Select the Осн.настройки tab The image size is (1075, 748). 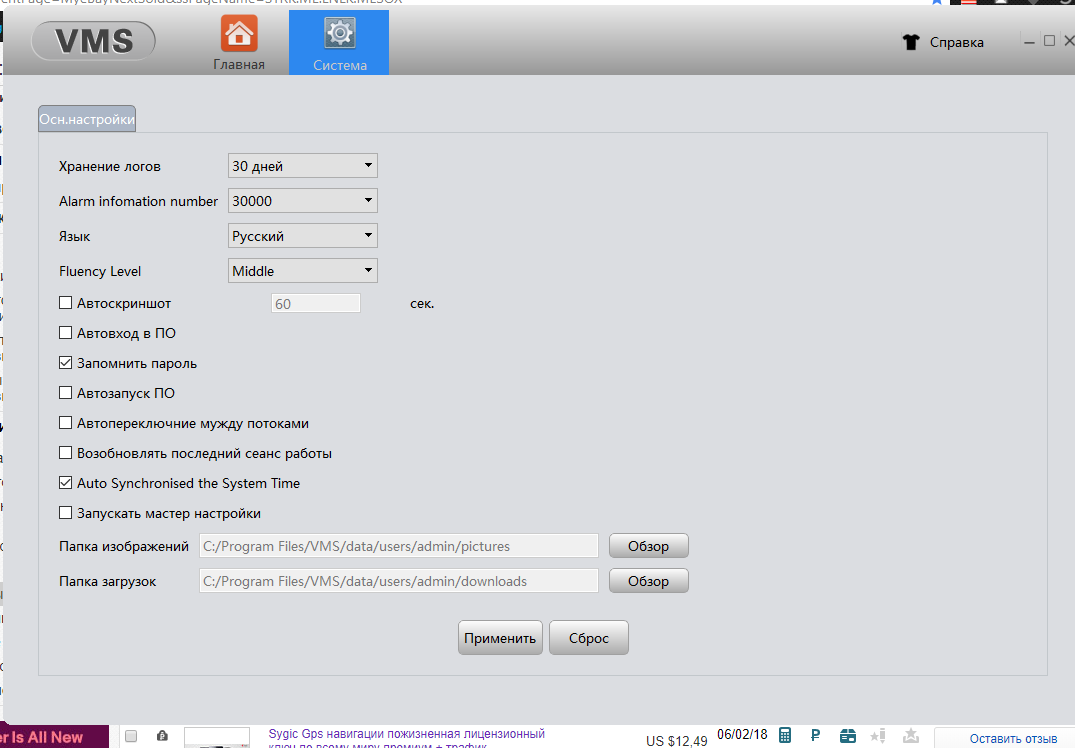87,119
